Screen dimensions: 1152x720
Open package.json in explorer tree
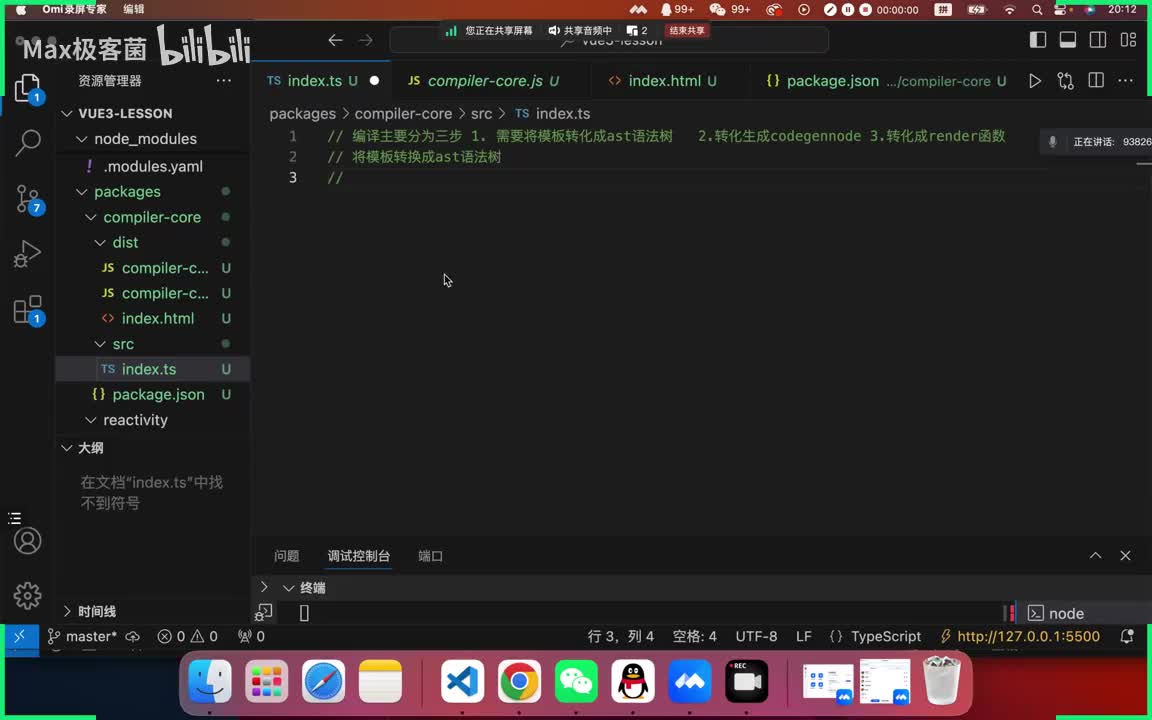click(x=153, y=395)
